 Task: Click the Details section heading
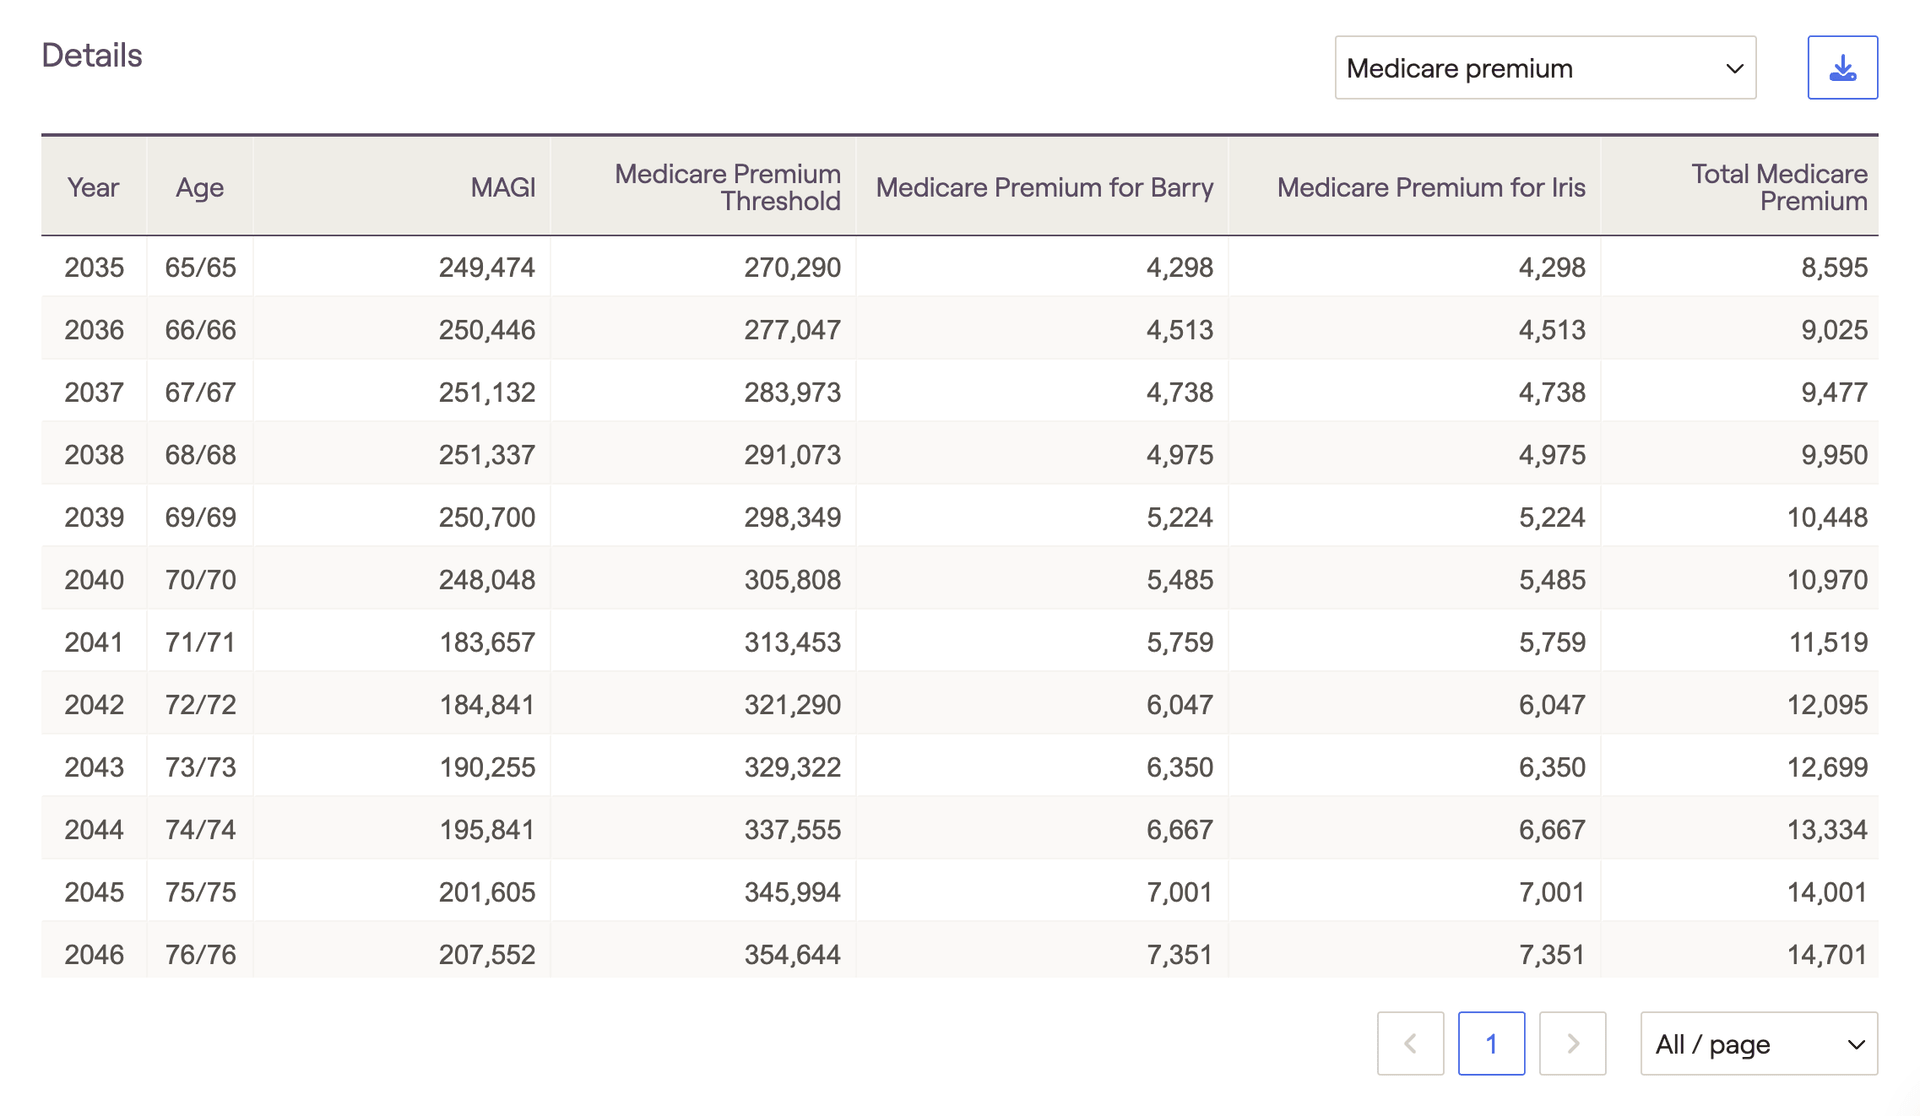coord(92,56)
